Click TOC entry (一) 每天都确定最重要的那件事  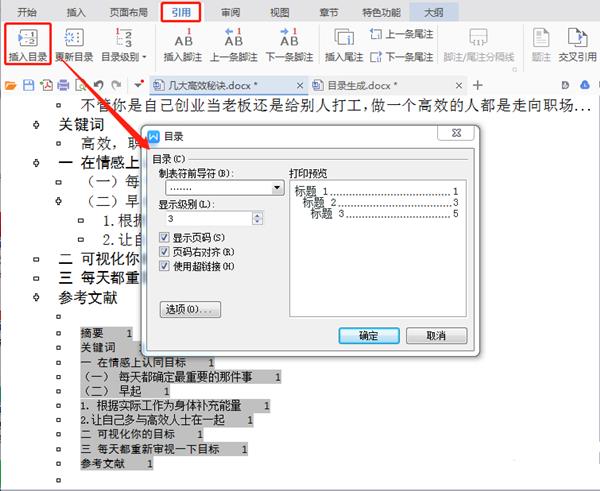tap(181, 377)
